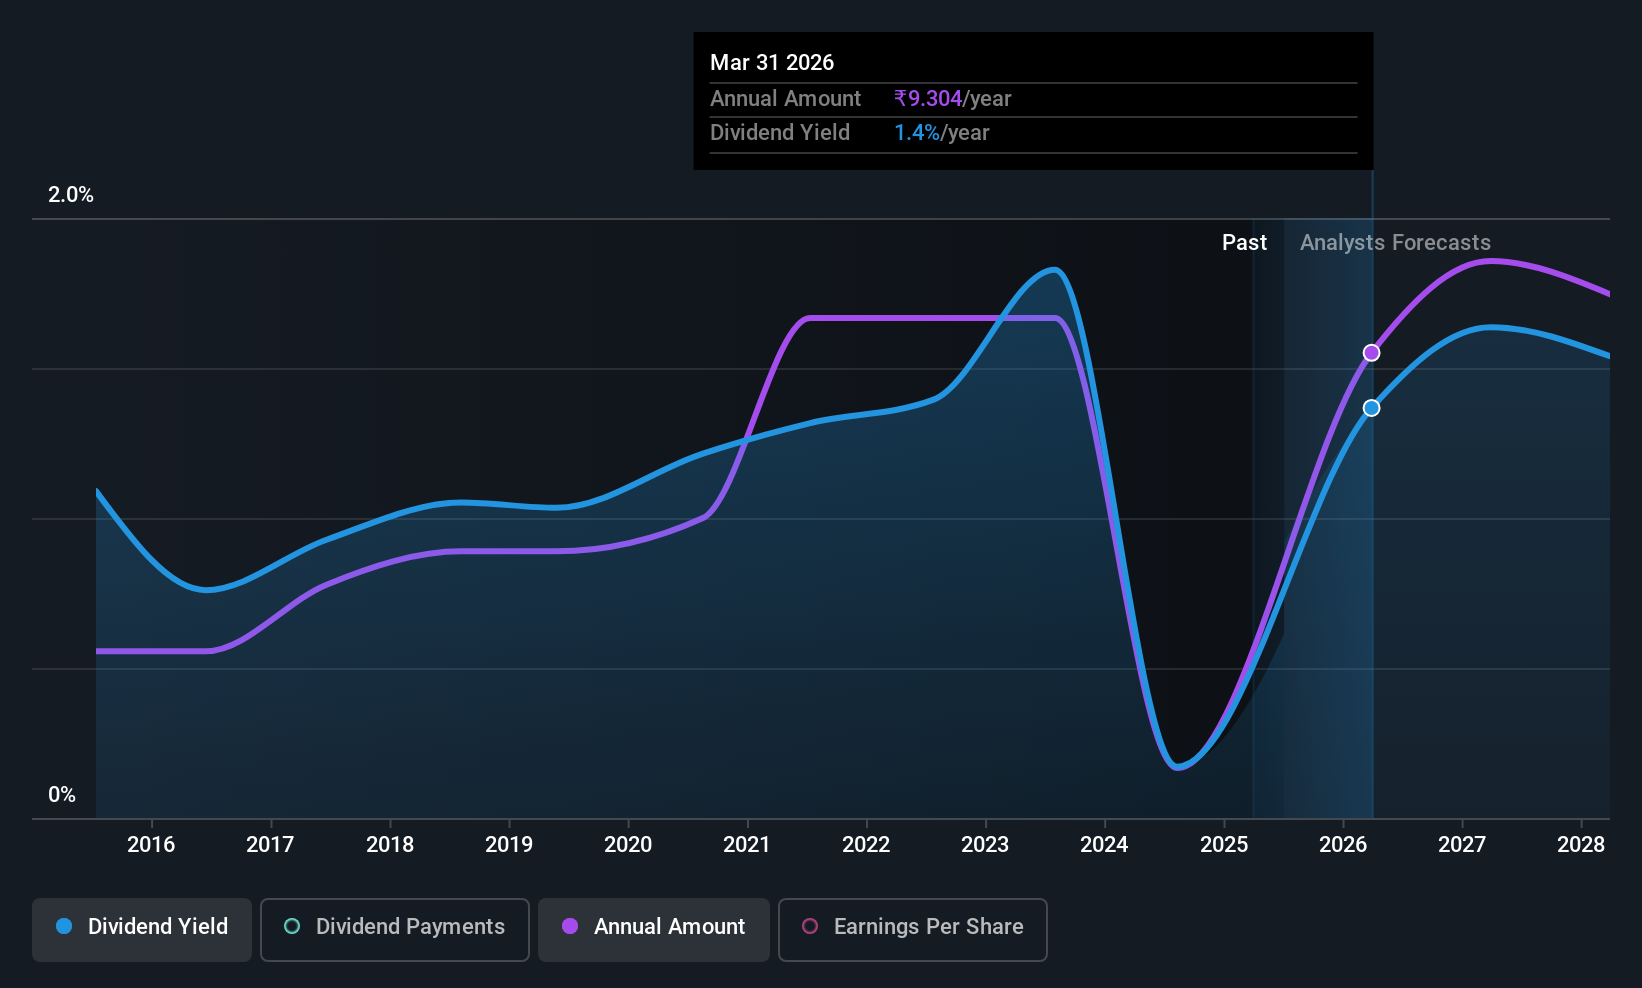The image size is (1642, 988).
Task: Click the Analysts Forecasts label
Action: pyautogui.click(x=1395, y=243)
